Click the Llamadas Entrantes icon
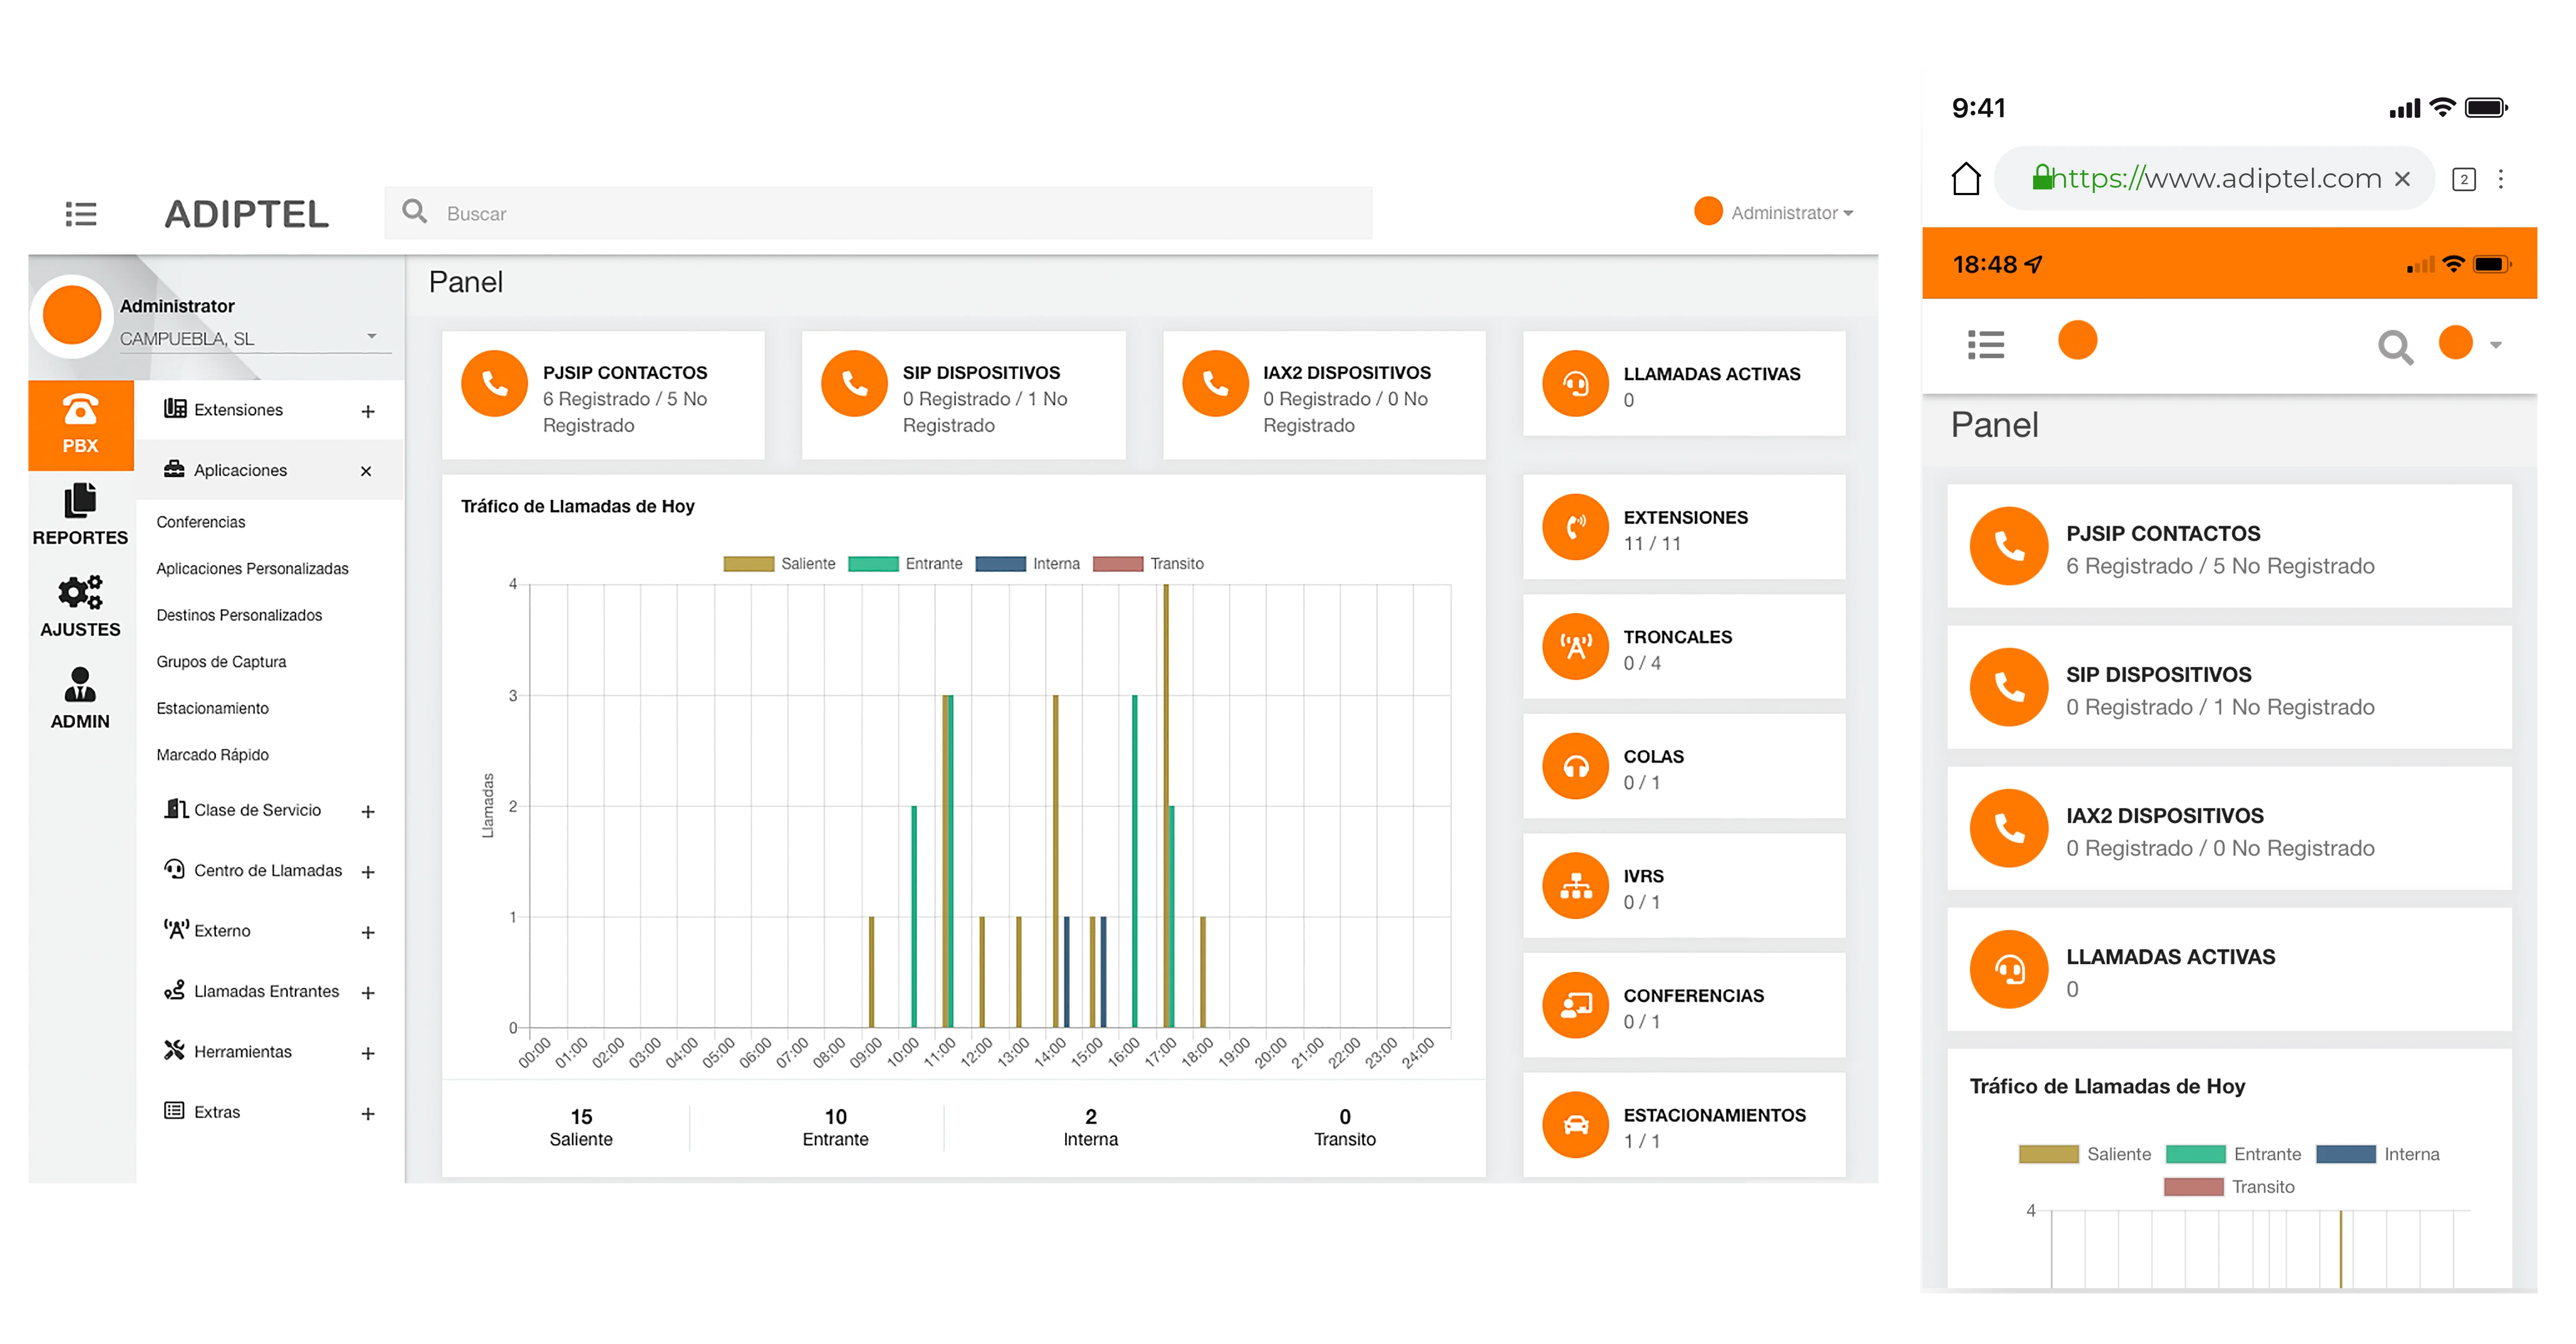The width and height of the screenshot is (2576, 1344). (175, 989)
